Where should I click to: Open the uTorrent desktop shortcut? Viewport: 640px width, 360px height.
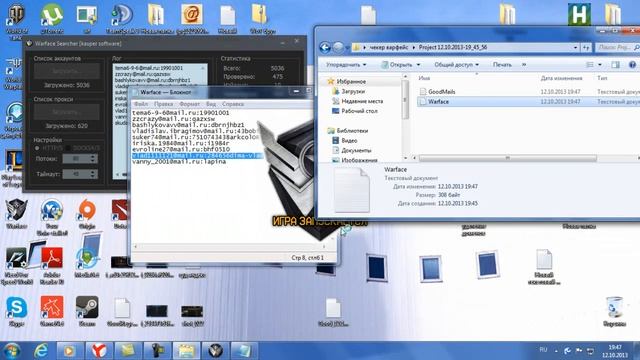pos(52,18)
